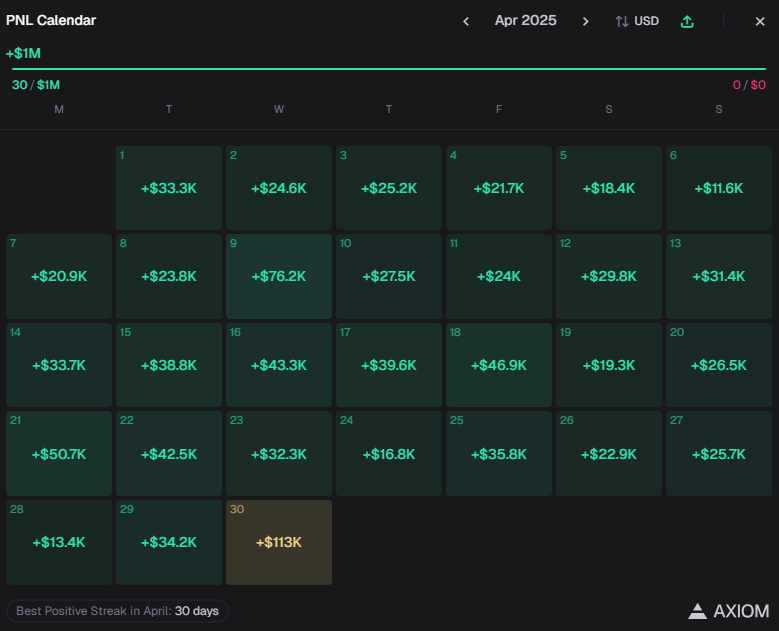Select April 12 cell showing +$29.8K
779x631 pixels.
tap(609, 276)
